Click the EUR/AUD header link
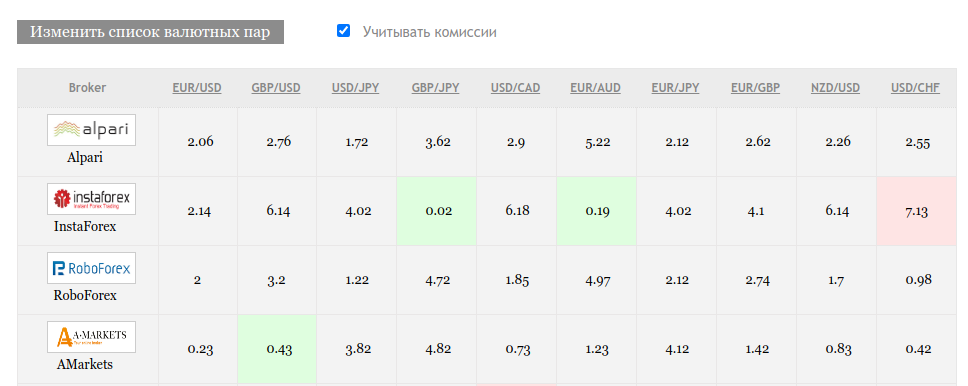968x386 pixels. click(x=596, y=88)
